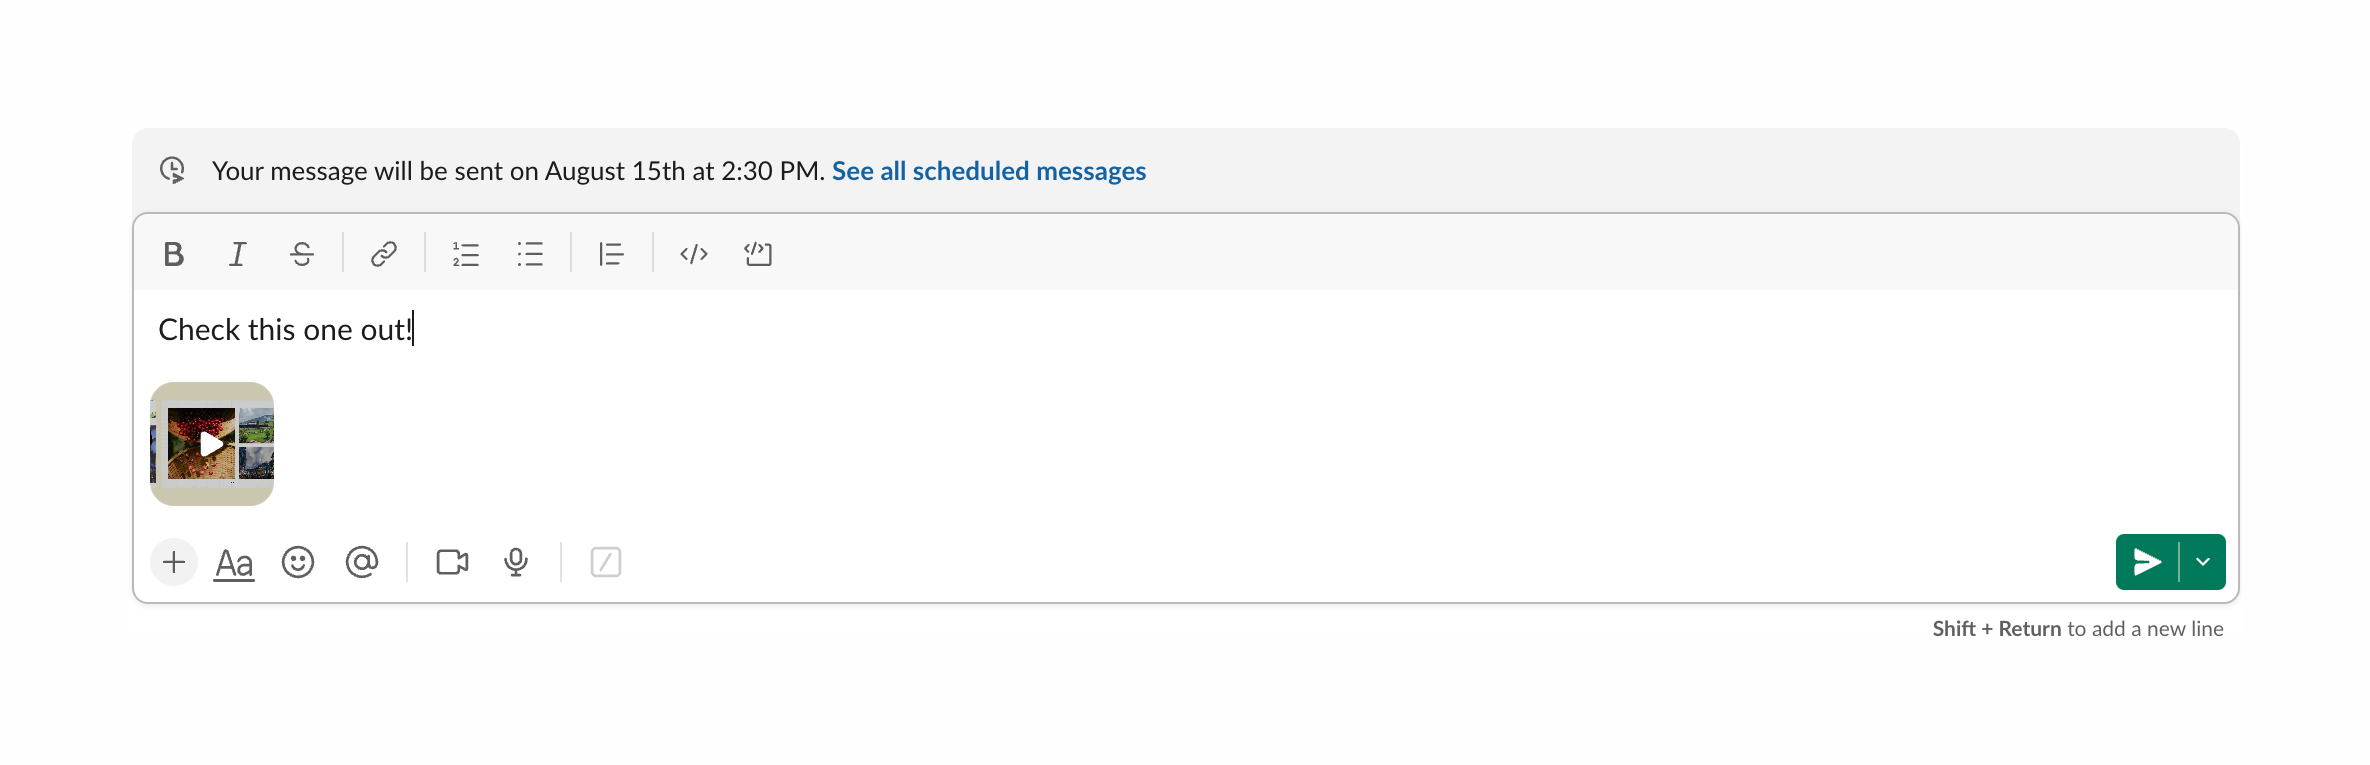
Task: Insert a code block
Action: click(x=758, y=254)
